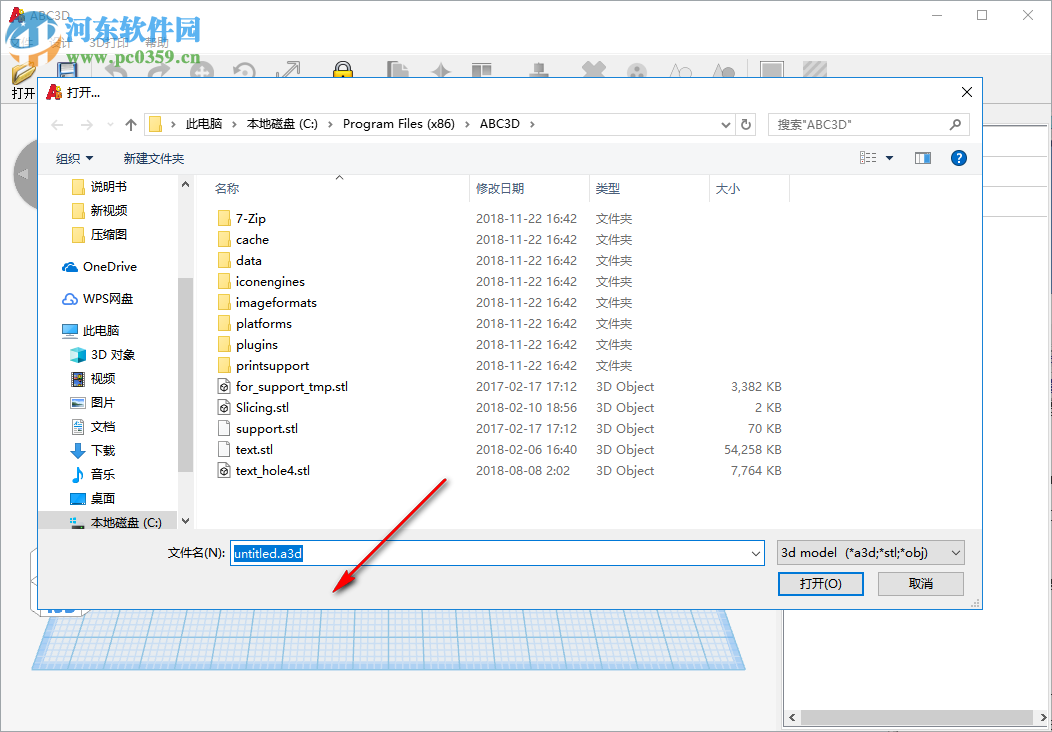Click the 取消 button
This screenshot has width=1052, height=732.
pyautogui.click(x=920, y=584)
